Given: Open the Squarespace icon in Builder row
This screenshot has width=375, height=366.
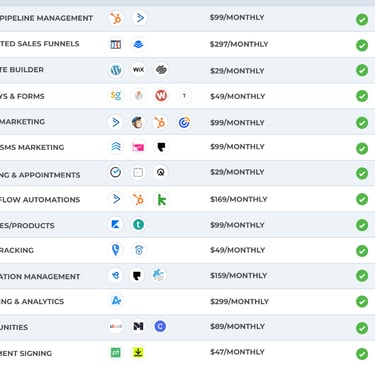Looking at the screenshot, I should pos(161,70).
